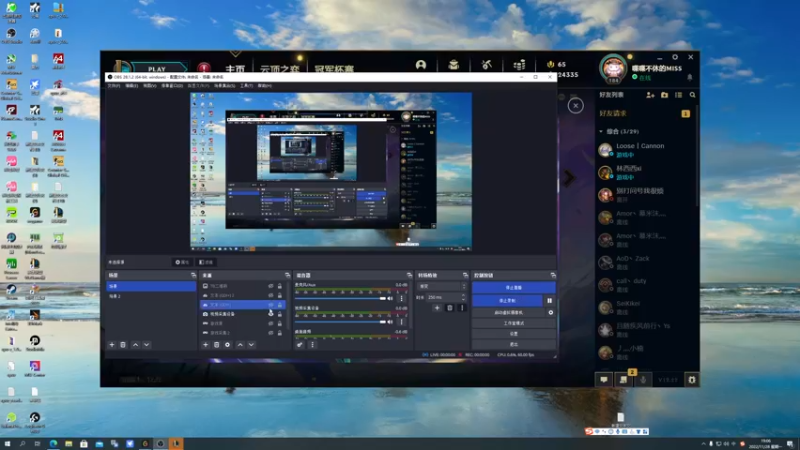Image resolution: width=800 pixels, height=450 pixels.
Task: Open virtual camera settings via the gear icon
Action: 551,312
